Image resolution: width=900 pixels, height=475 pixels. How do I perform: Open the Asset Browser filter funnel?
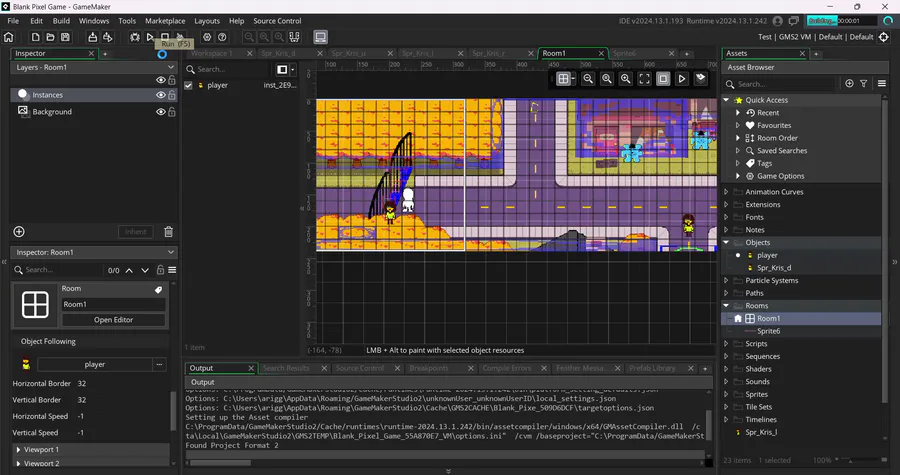click(x=864, y=84)
